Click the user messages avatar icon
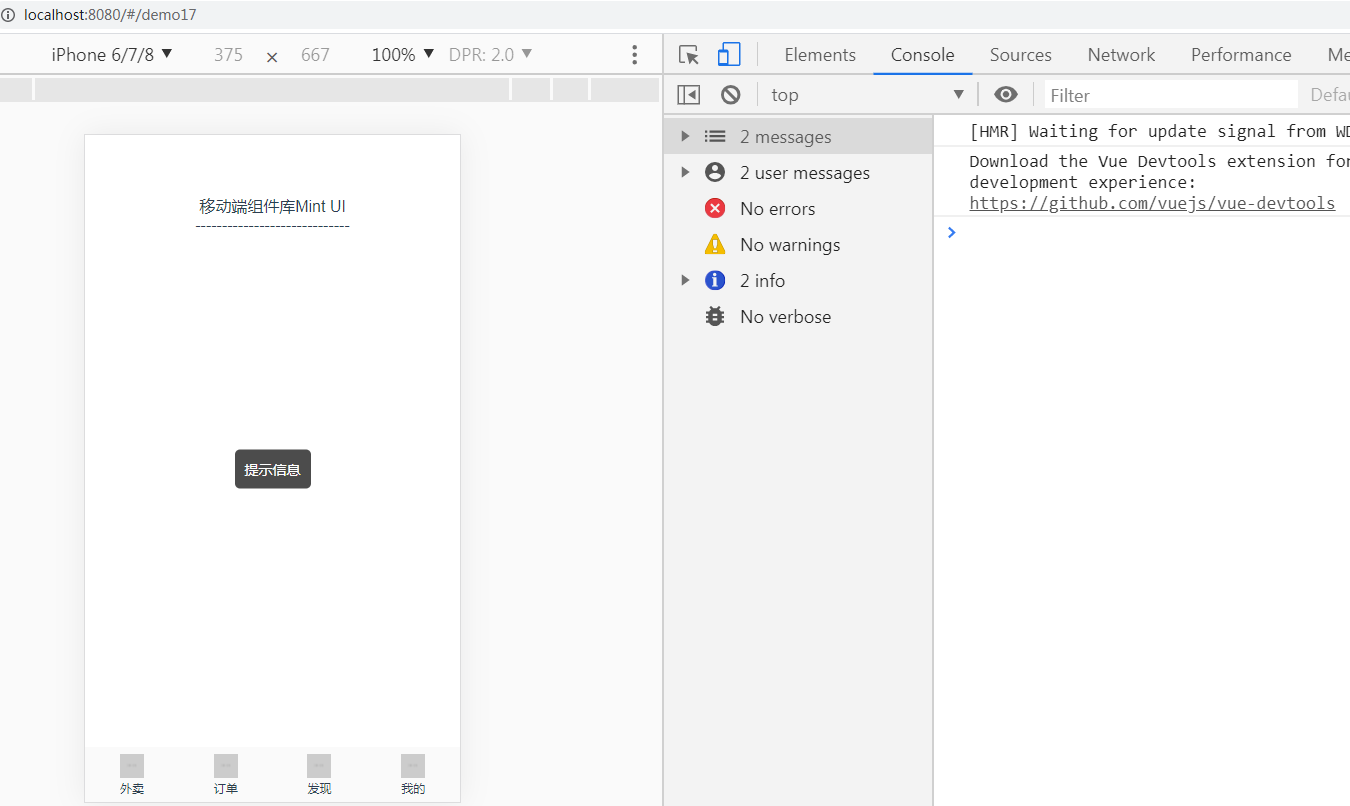The height and width of the screenshot is (806, 1350). click(x=715, y=172)
